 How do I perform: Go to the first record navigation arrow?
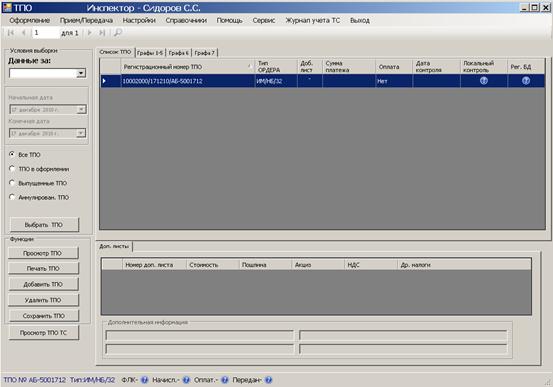click(11, 33)
